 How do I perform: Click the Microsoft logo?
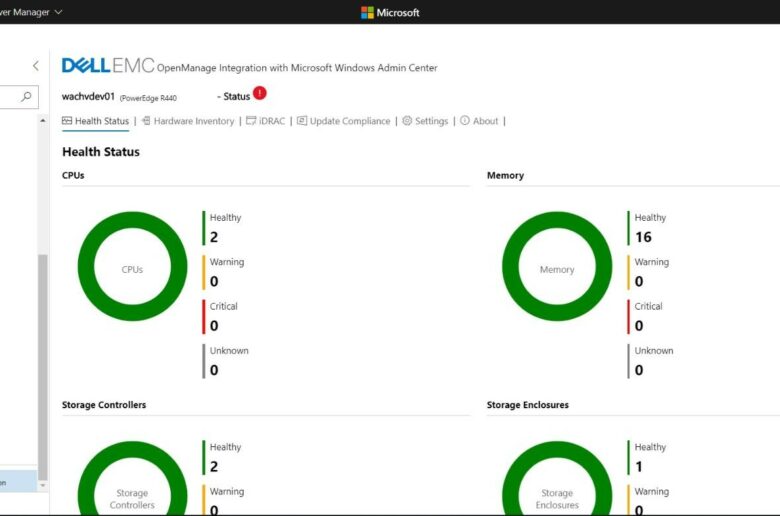tap(390, 12)
